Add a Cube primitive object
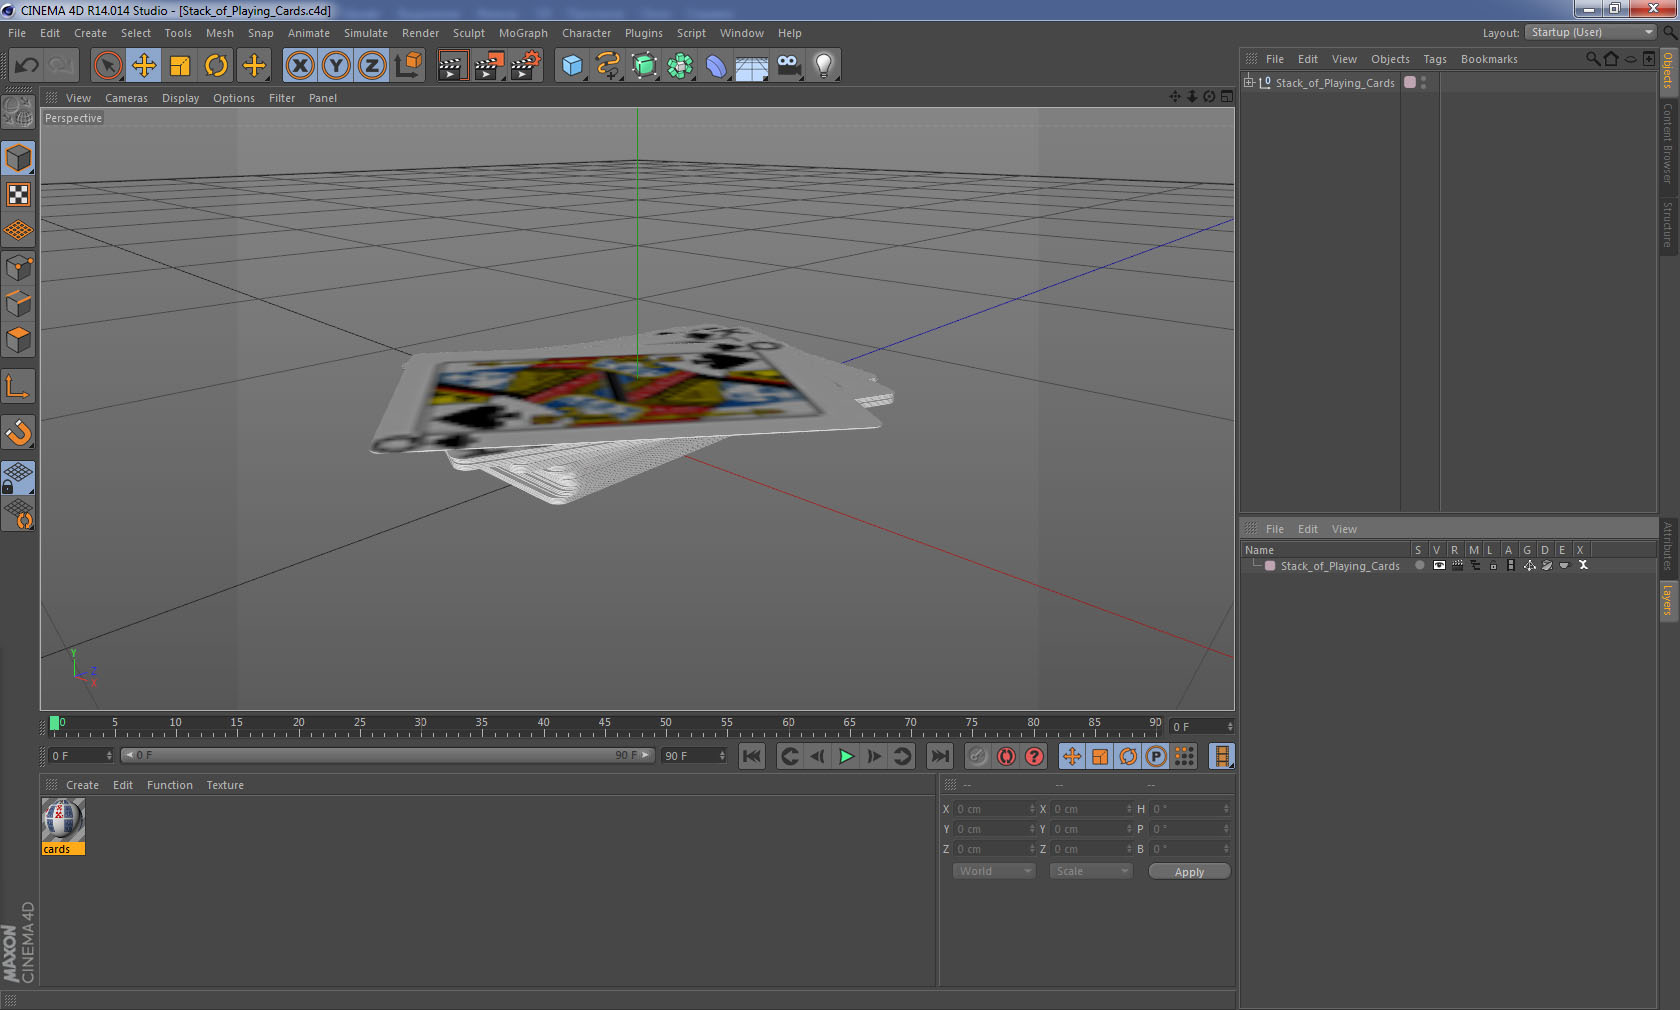This screenshot has width=1680, height=1010. click(x=572, y=66)
